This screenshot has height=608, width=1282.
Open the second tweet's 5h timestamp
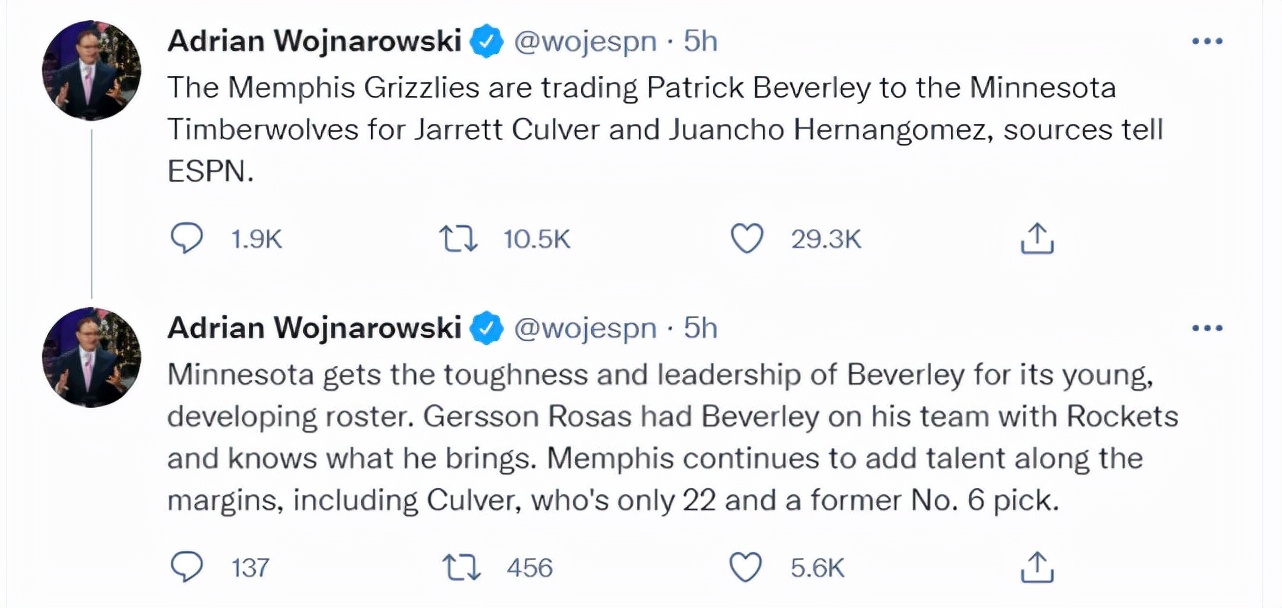pos(701,328)
